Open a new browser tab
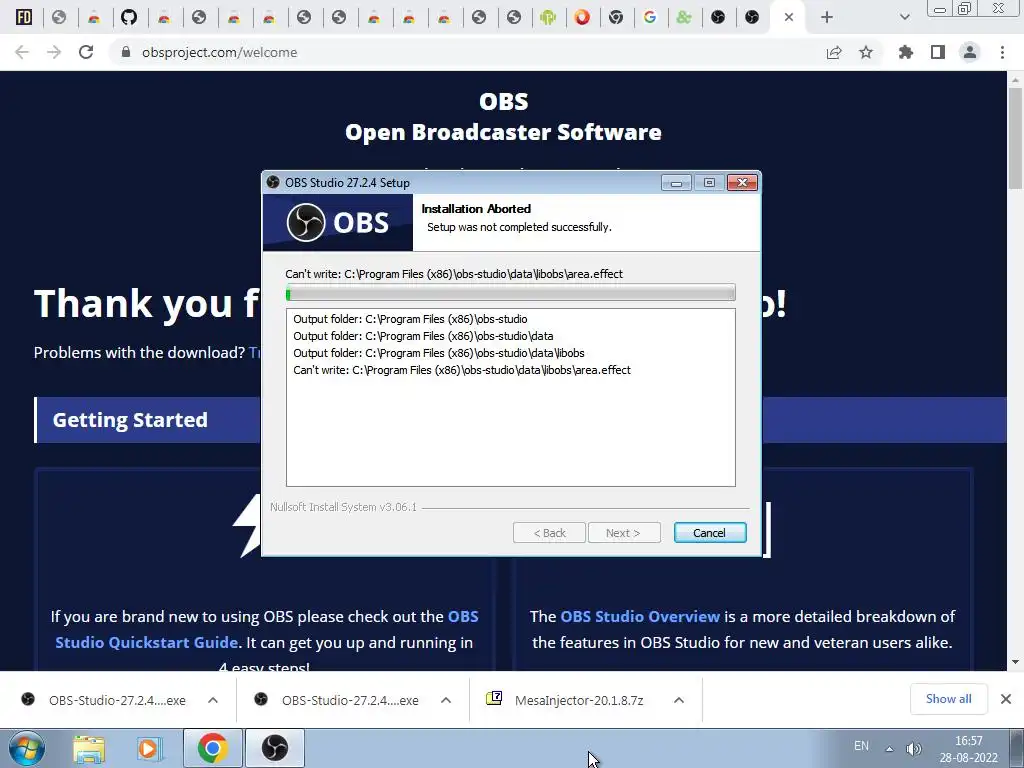This screenshot has height=768, width=1024. click(x=827, y=17)
